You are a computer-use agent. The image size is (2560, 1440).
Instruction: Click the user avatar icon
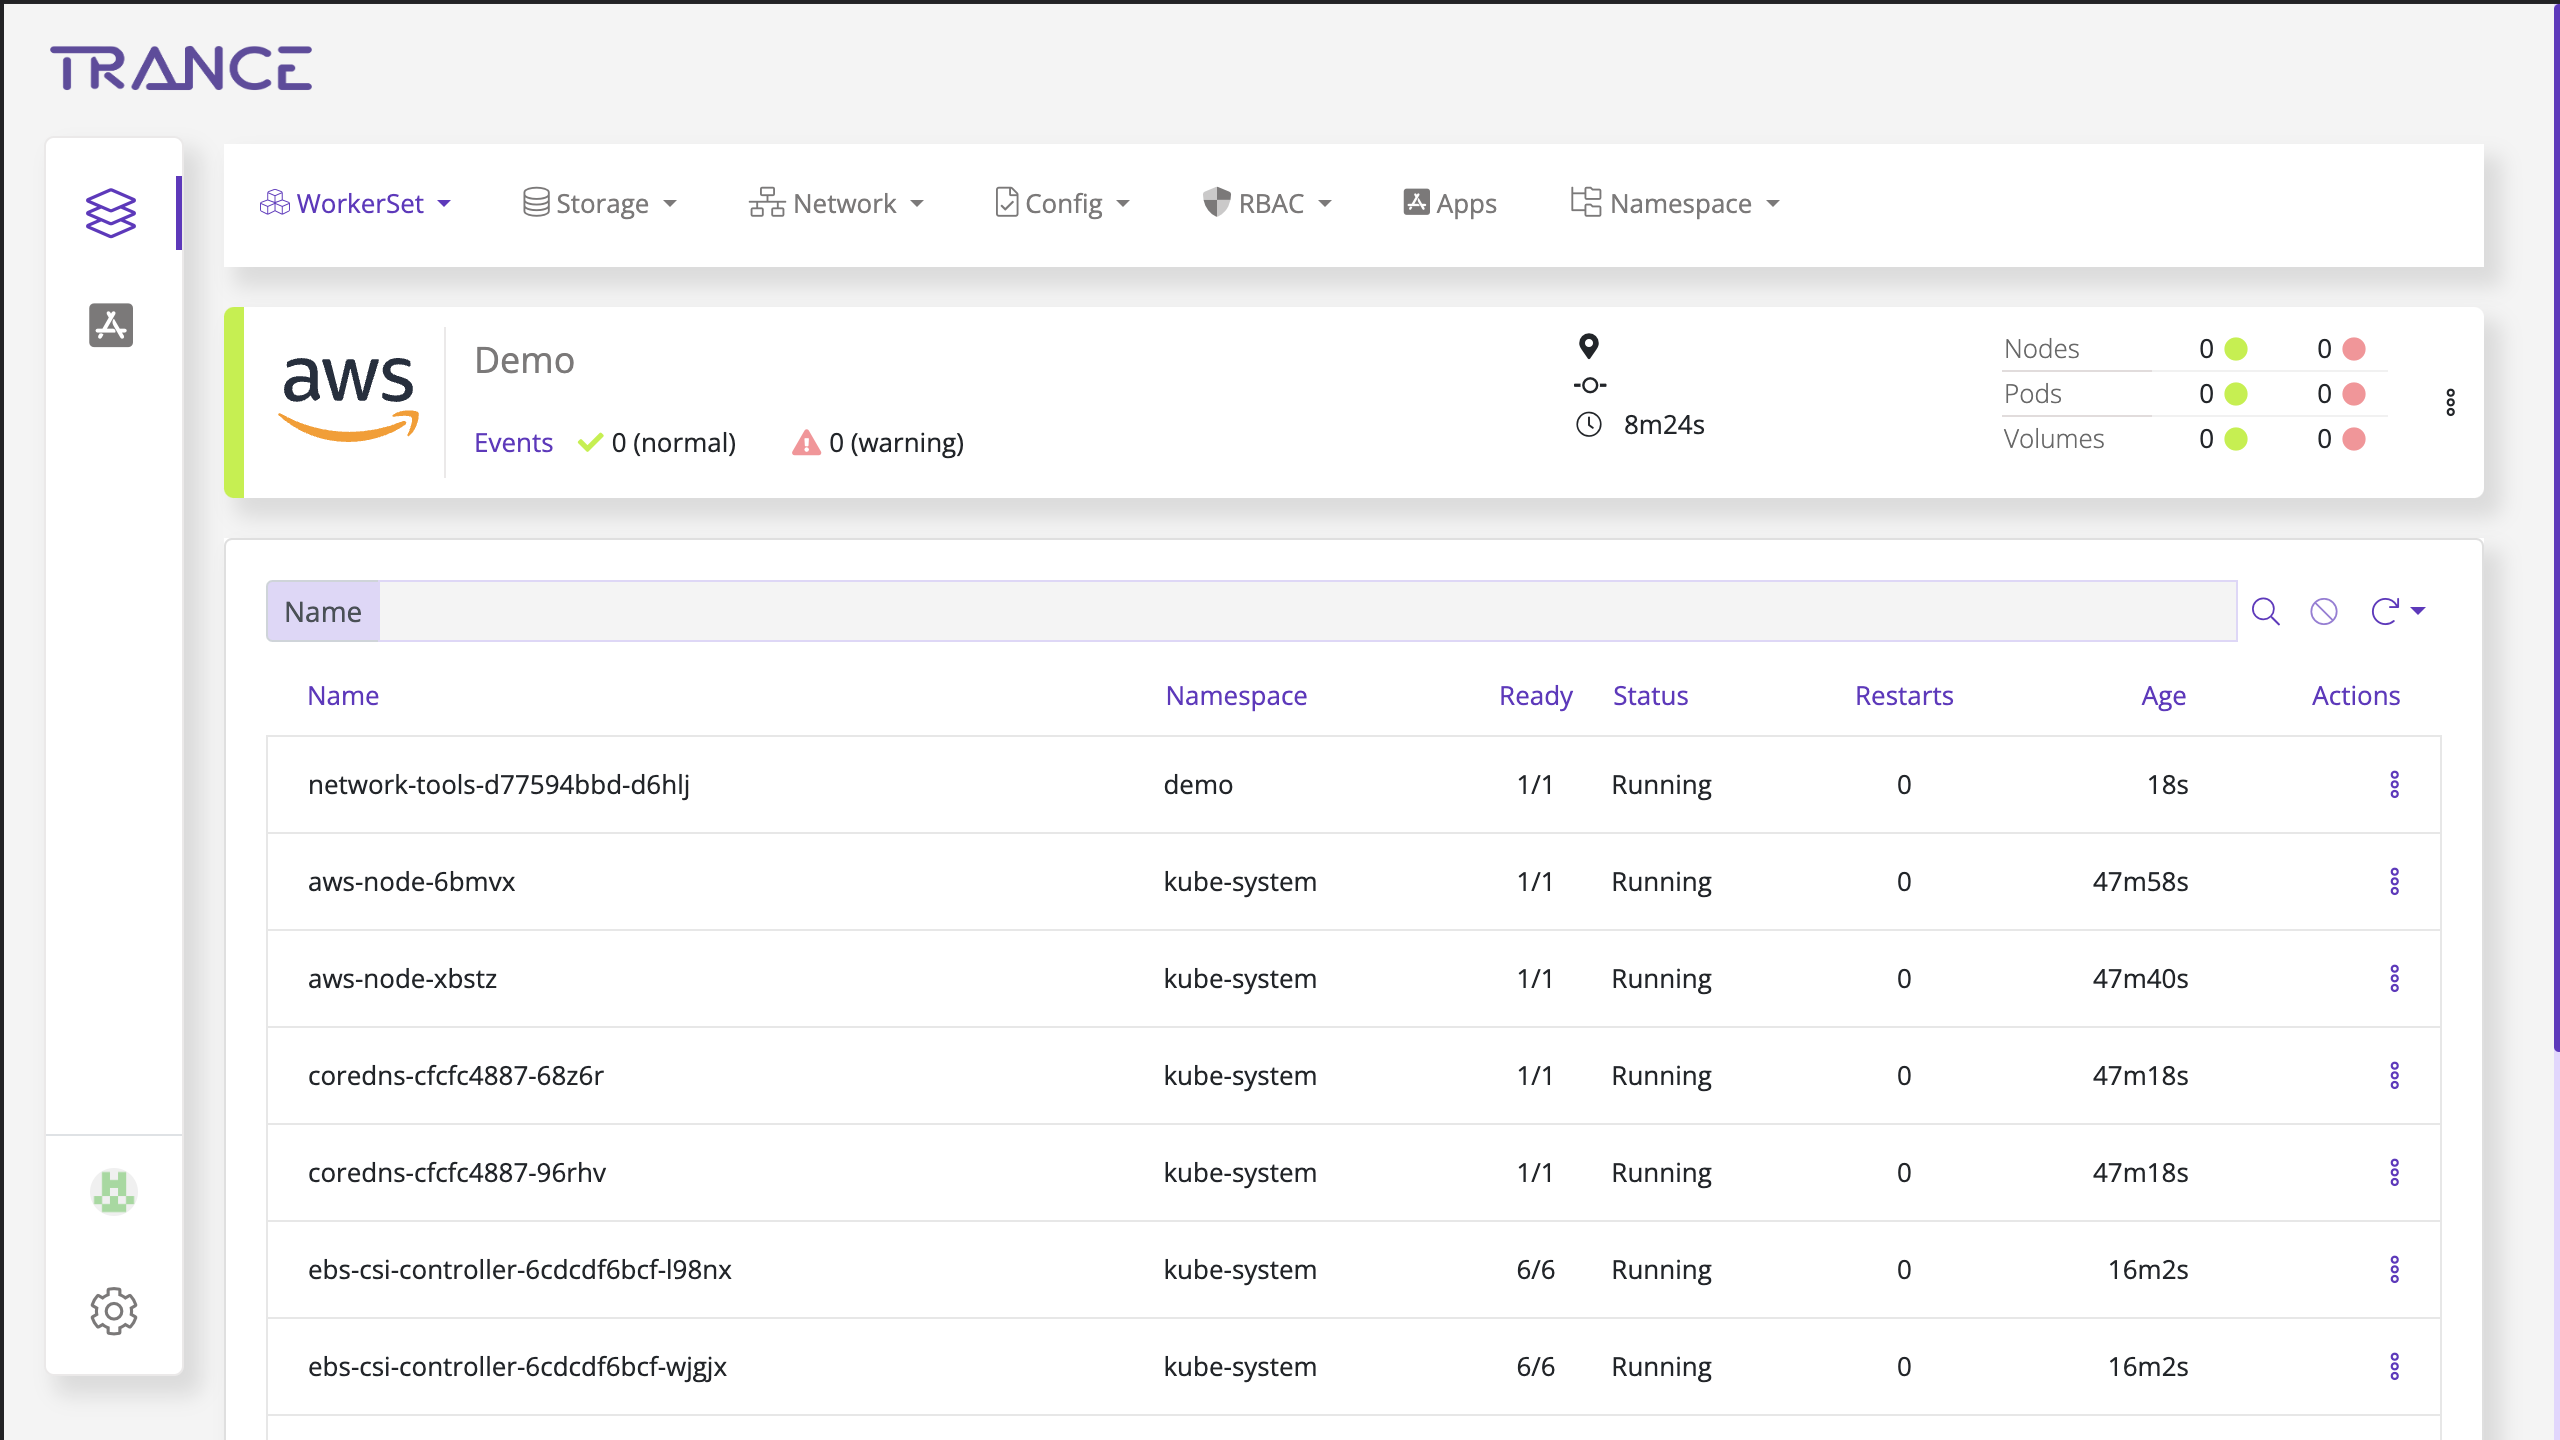click(x=113, y=1192)
